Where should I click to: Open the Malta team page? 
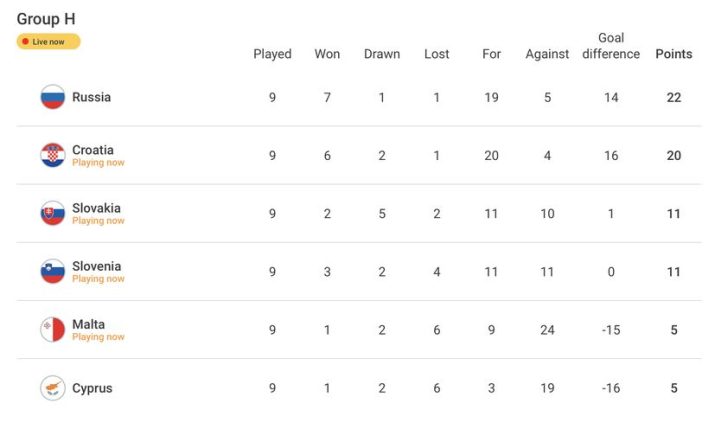click(88, 324)
